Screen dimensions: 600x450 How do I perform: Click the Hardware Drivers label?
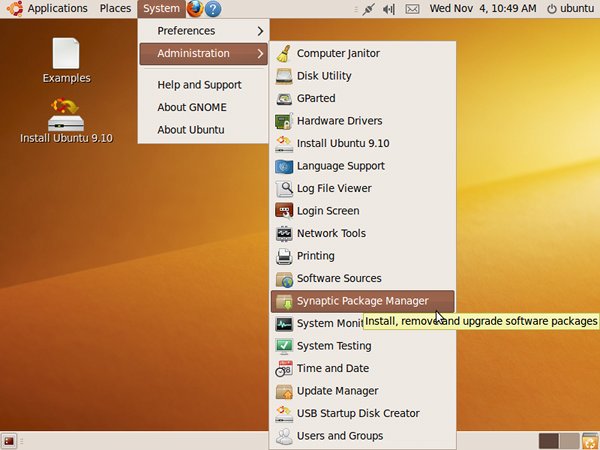[340, 121]
